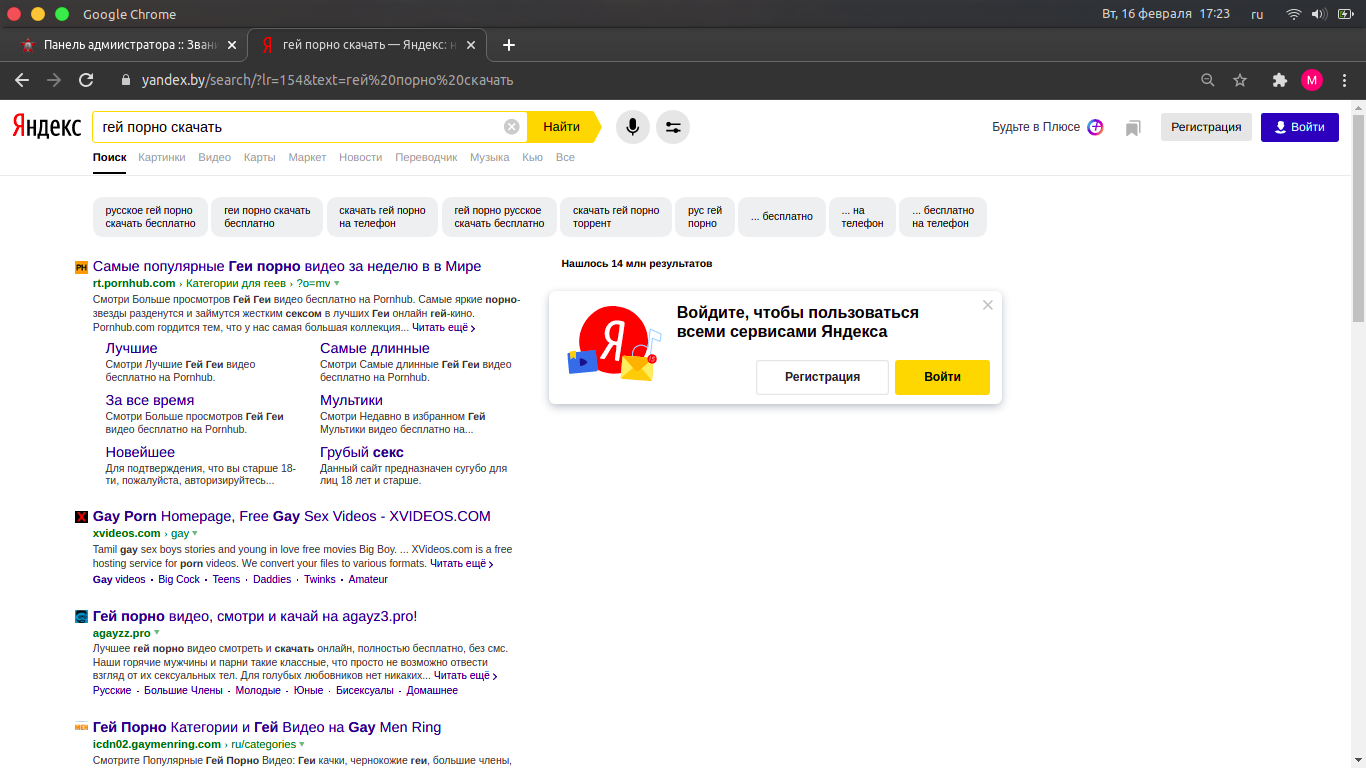Viewport: 1366px width, 768px height.
Task: Close the Yandex login prompt card
Action: coord(988,305)
